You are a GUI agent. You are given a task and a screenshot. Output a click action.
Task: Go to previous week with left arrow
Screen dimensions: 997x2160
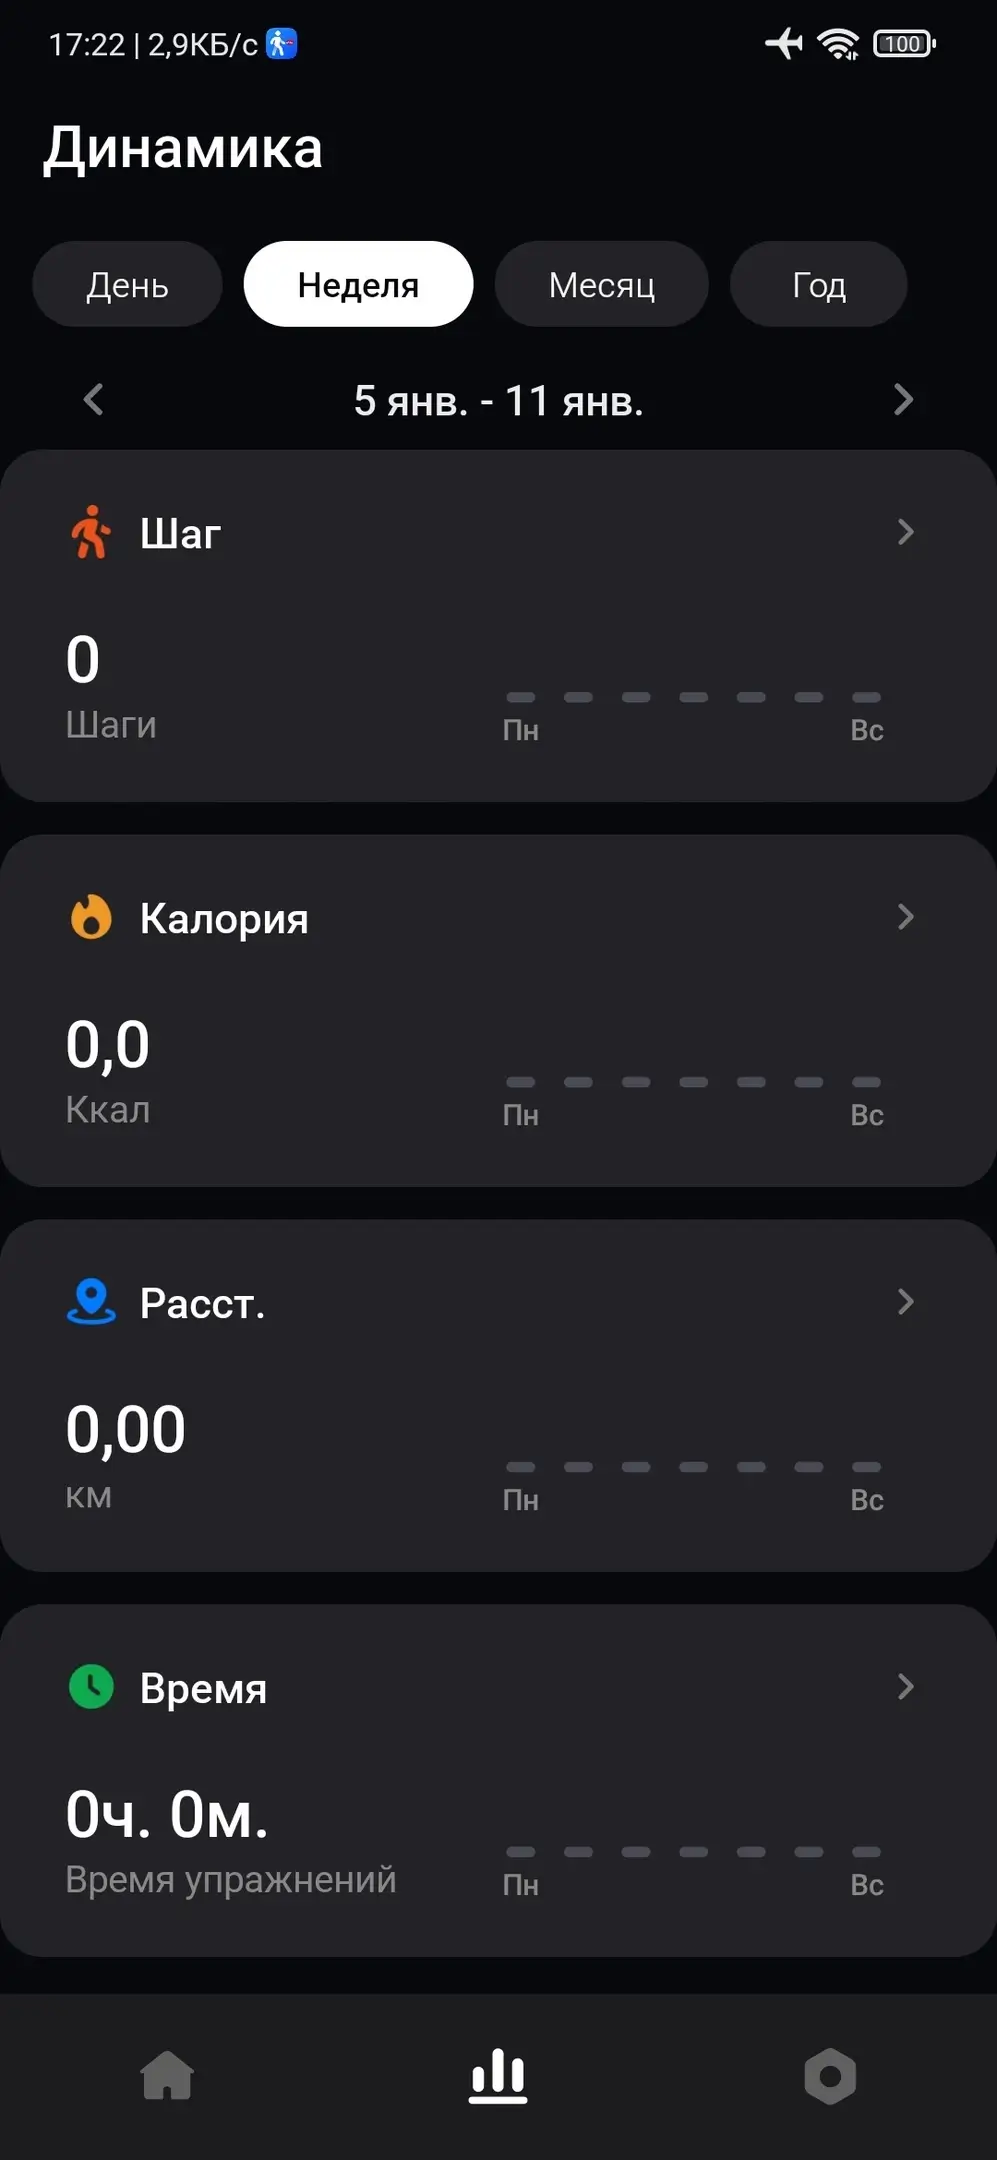pyautogui.click(x=94, y=400)
